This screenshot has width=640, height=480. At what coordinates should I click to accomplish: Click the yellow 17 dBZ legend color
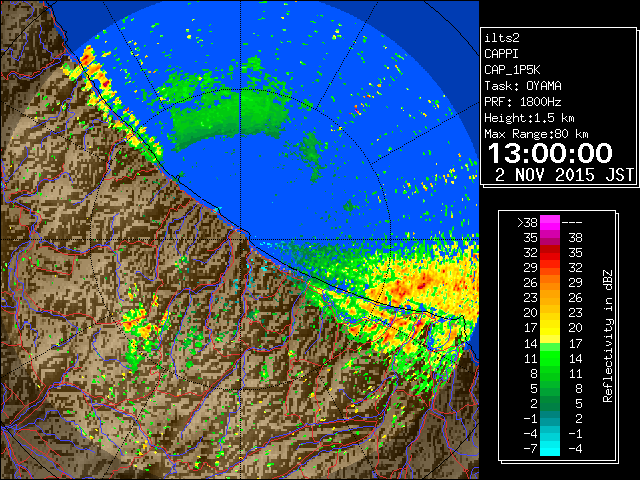pyautogui.click(x=550, y=328)
